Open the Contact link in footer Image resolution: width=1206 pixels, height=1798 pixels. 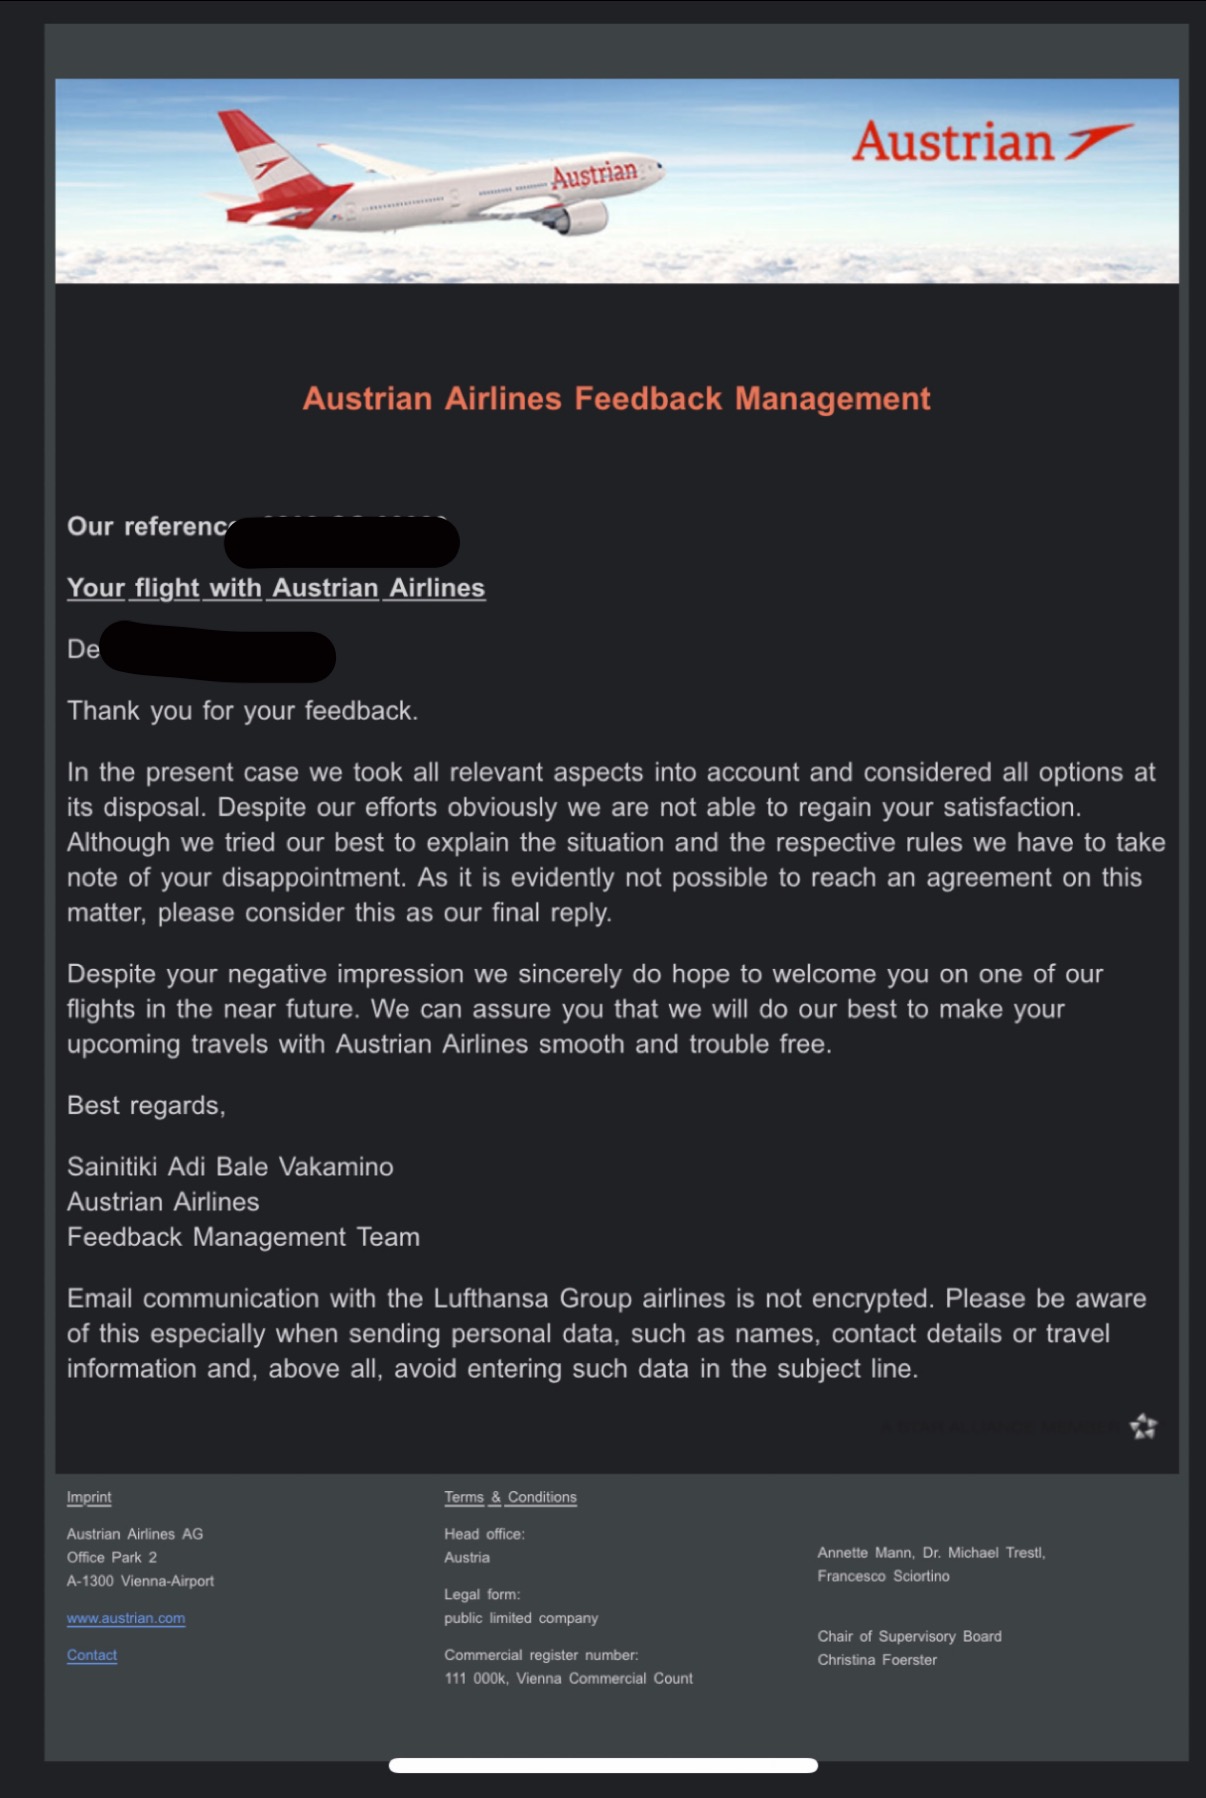(x=92, y=1655)
